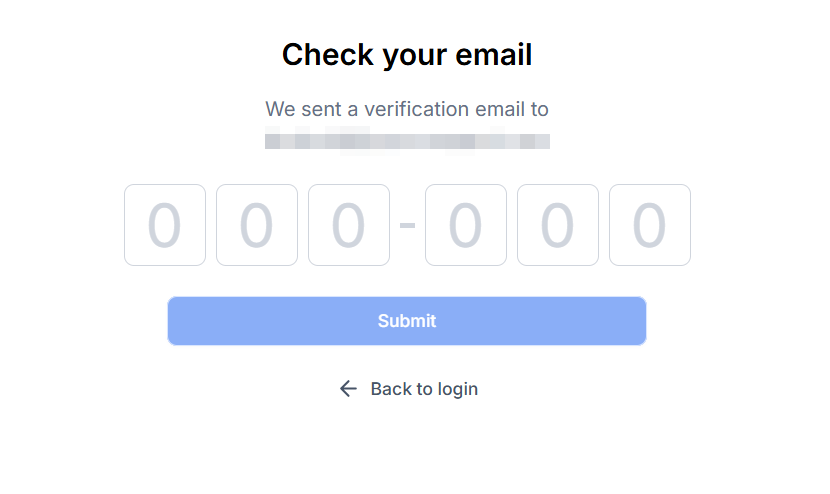Focus the fourth verification code digit box
This screenshot has width=830, height=494.
click(x=466, y=225)
